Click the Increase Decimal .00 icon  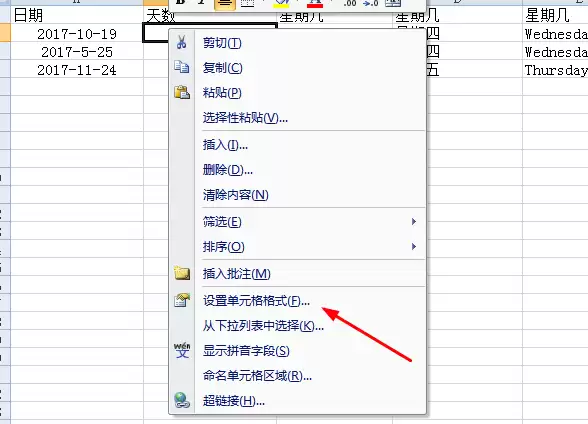350,3
